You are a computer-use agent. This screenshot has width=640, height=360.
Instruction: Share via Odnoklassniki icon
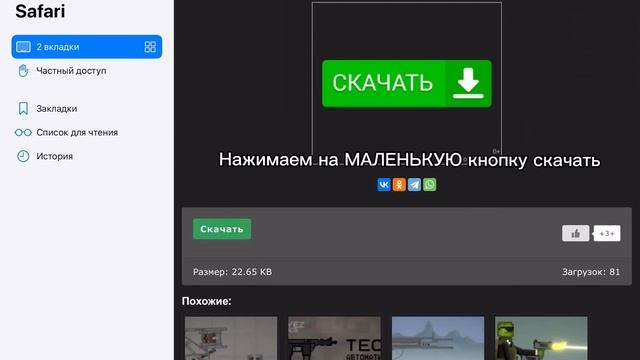(x=399, y=184)
